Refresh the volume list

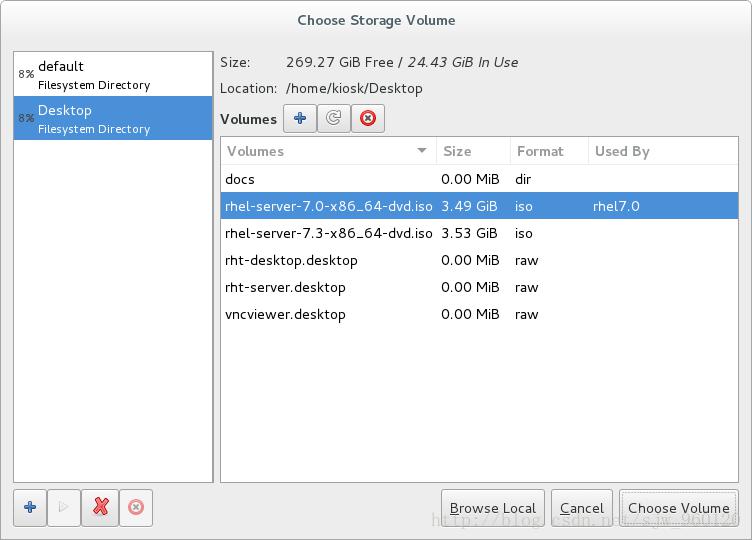pos(333,119)
